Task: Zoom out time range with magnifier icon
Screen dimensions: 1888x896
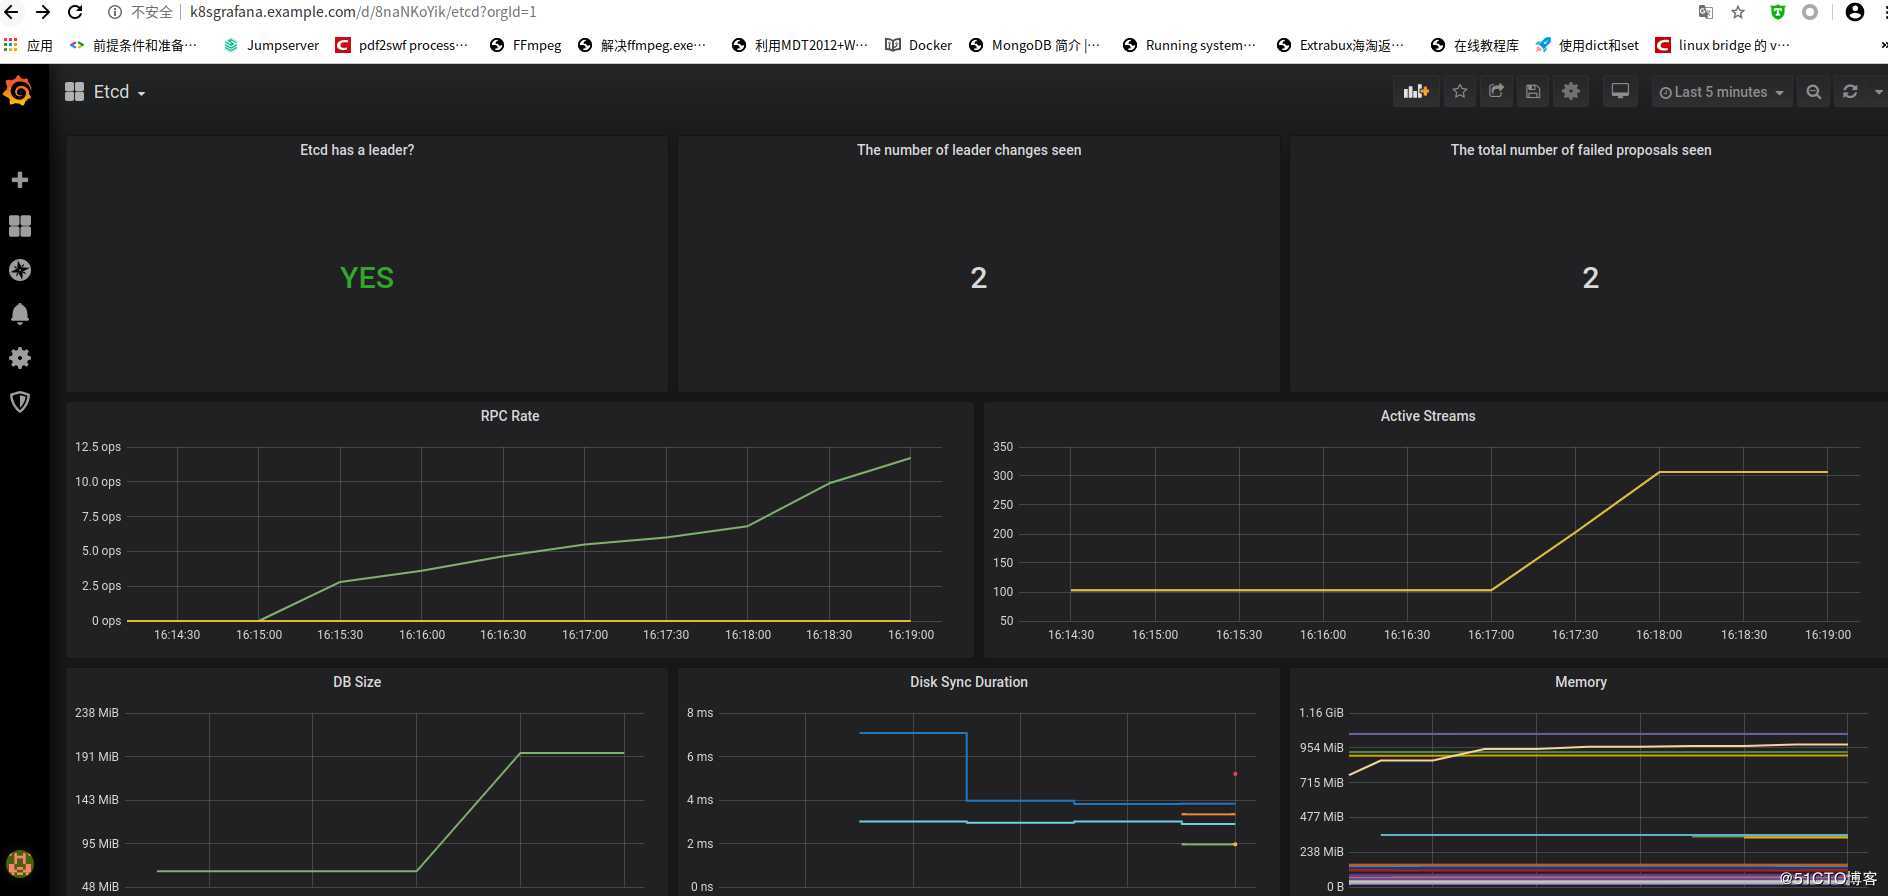Action: pos(1813,92)
